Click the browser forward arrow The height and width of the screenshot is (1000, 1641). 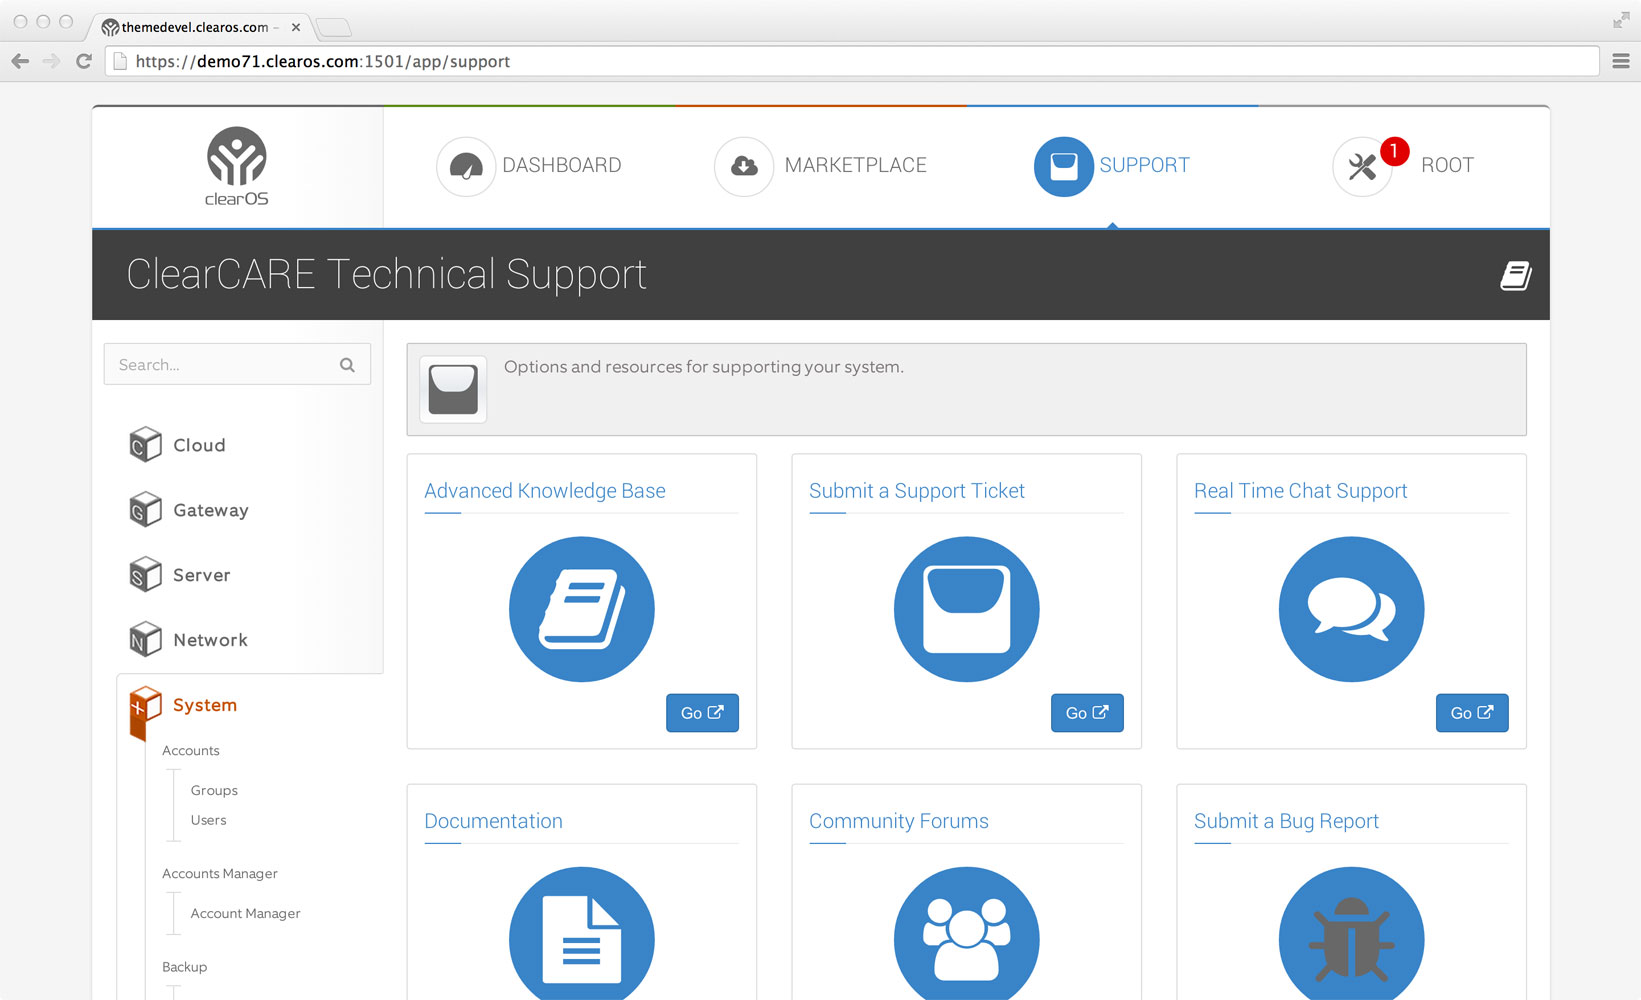coord(52,61)
